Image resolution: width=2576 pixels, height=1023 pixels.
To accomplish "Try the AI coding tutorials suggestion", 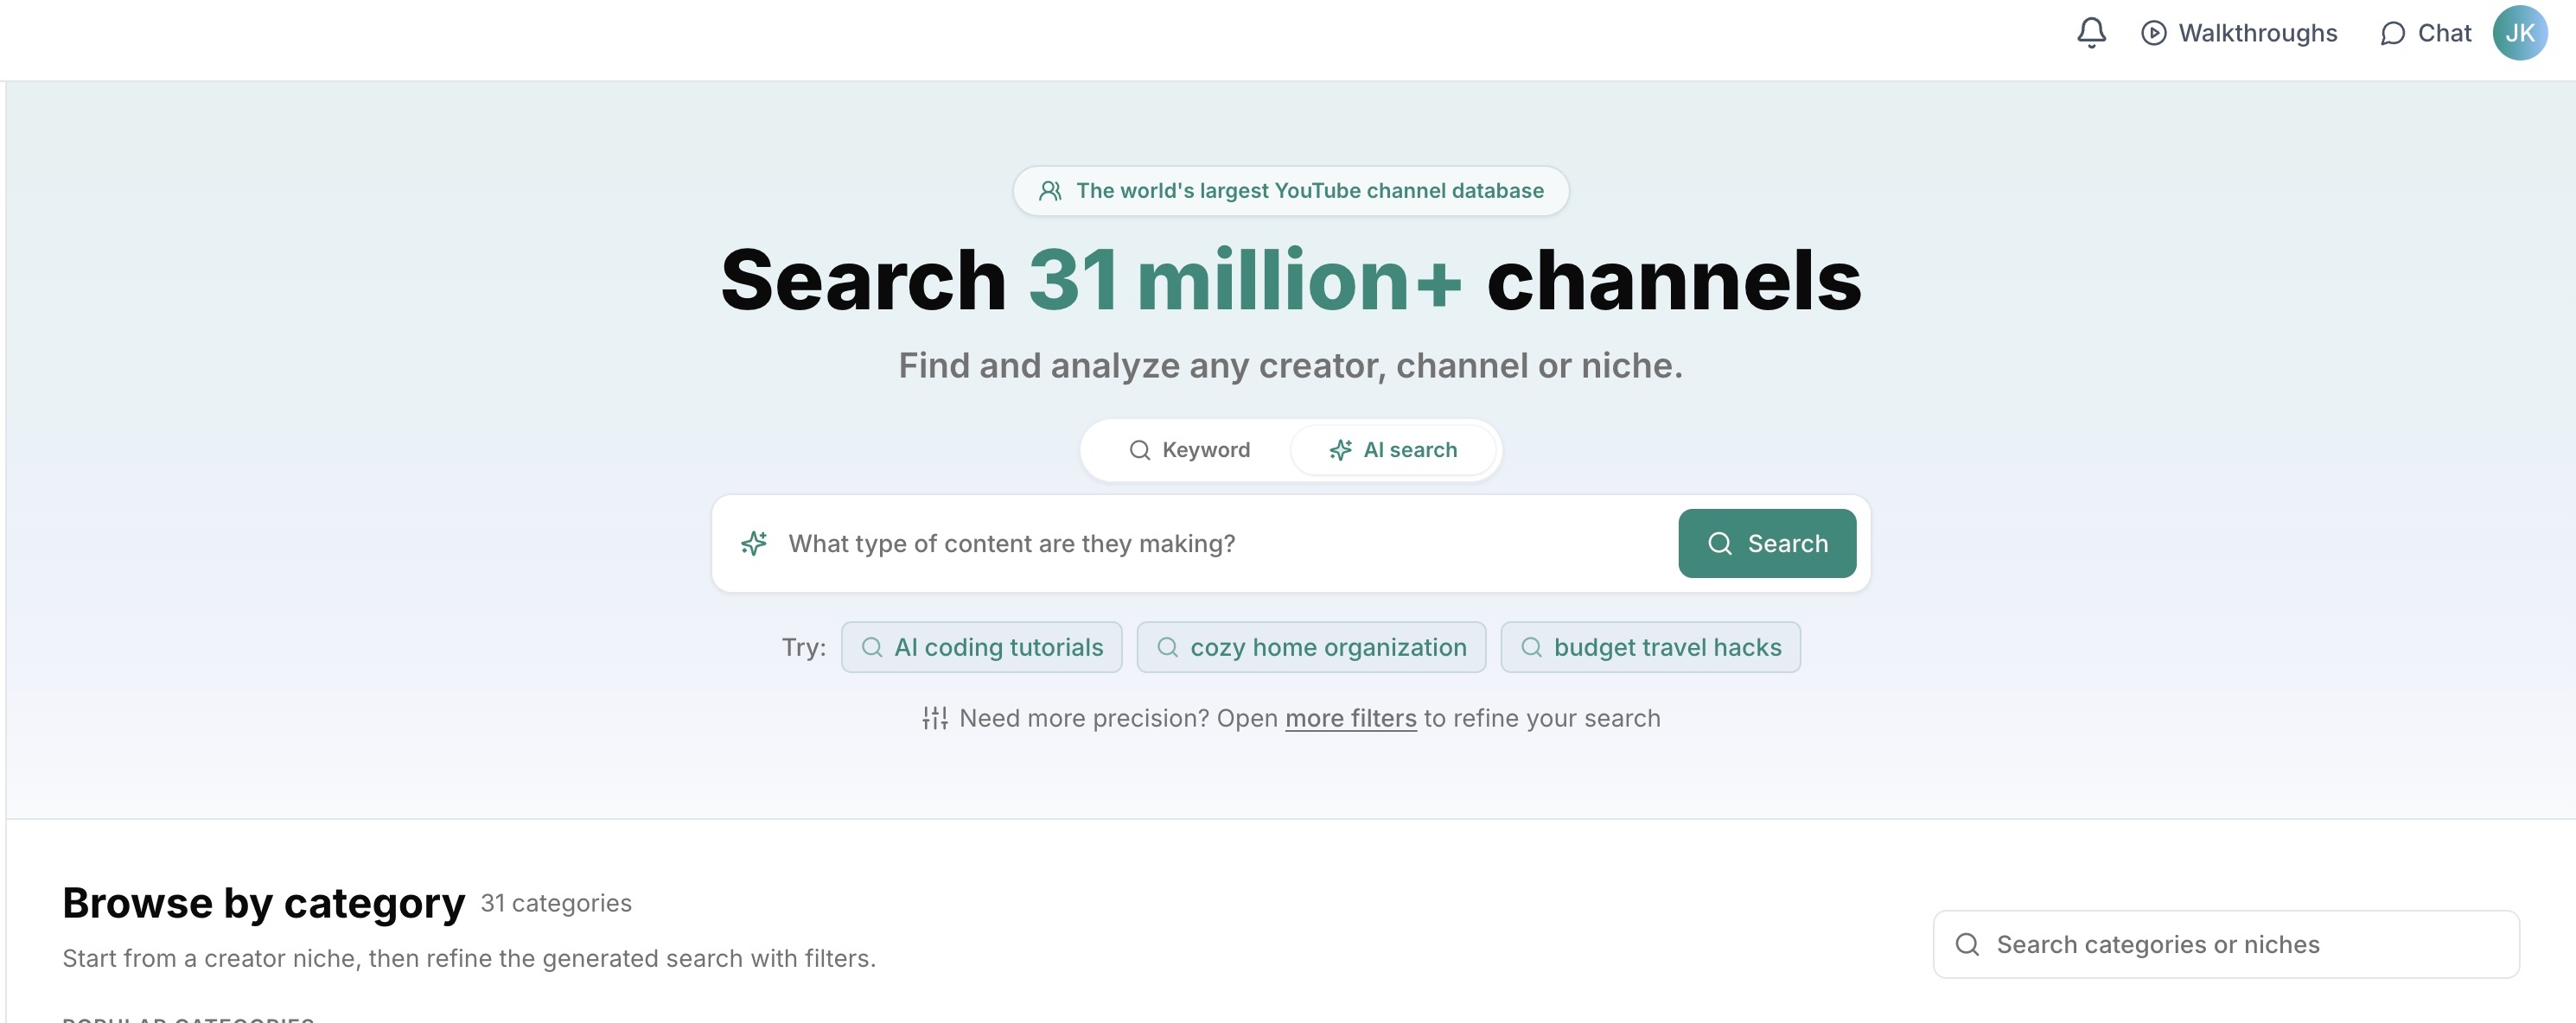I will pos(981,647).
